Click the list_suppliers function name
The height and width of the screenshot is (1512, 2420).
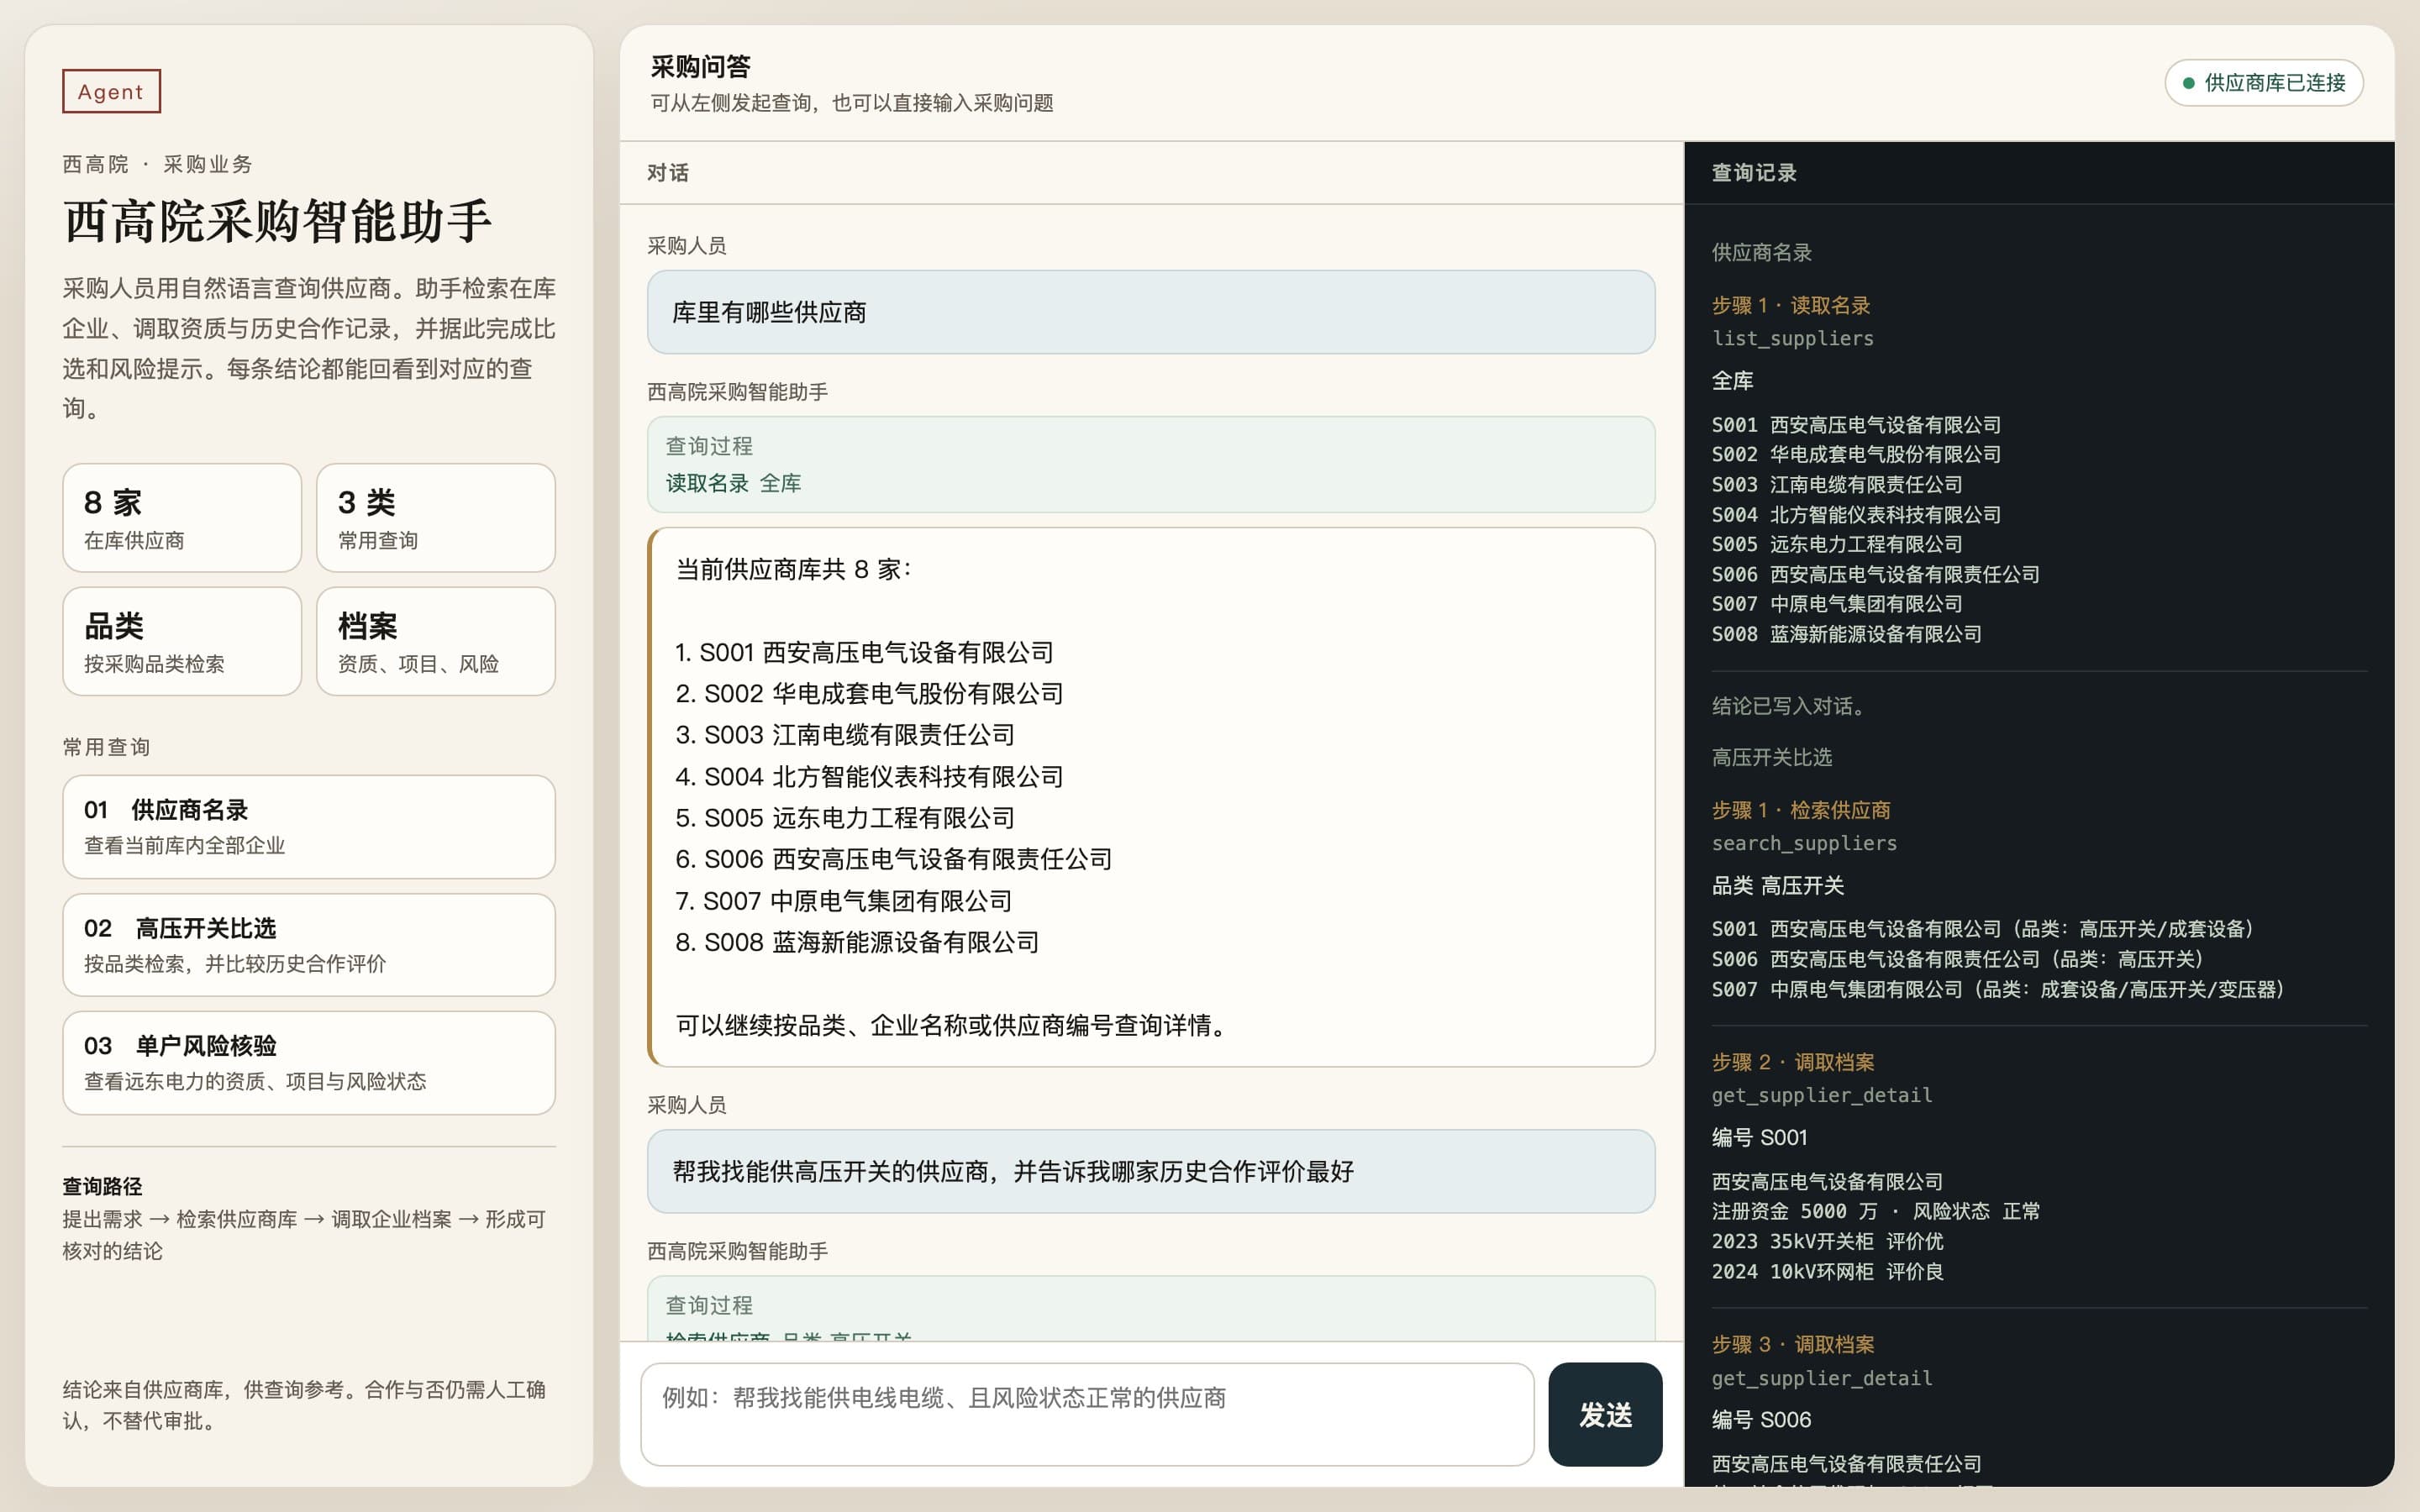(1793, 338)
